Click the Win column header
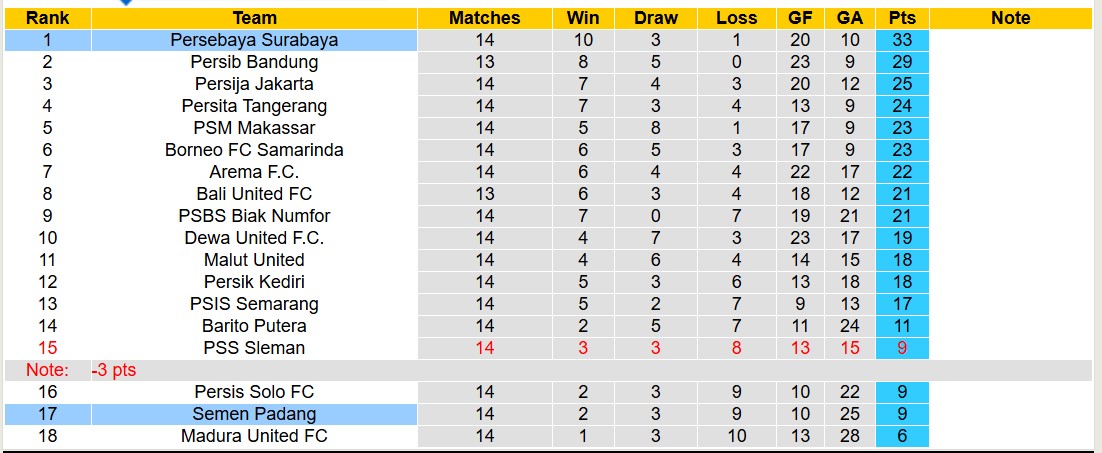The width and height of the screenshot is (1102, 453). coord(583,18)
